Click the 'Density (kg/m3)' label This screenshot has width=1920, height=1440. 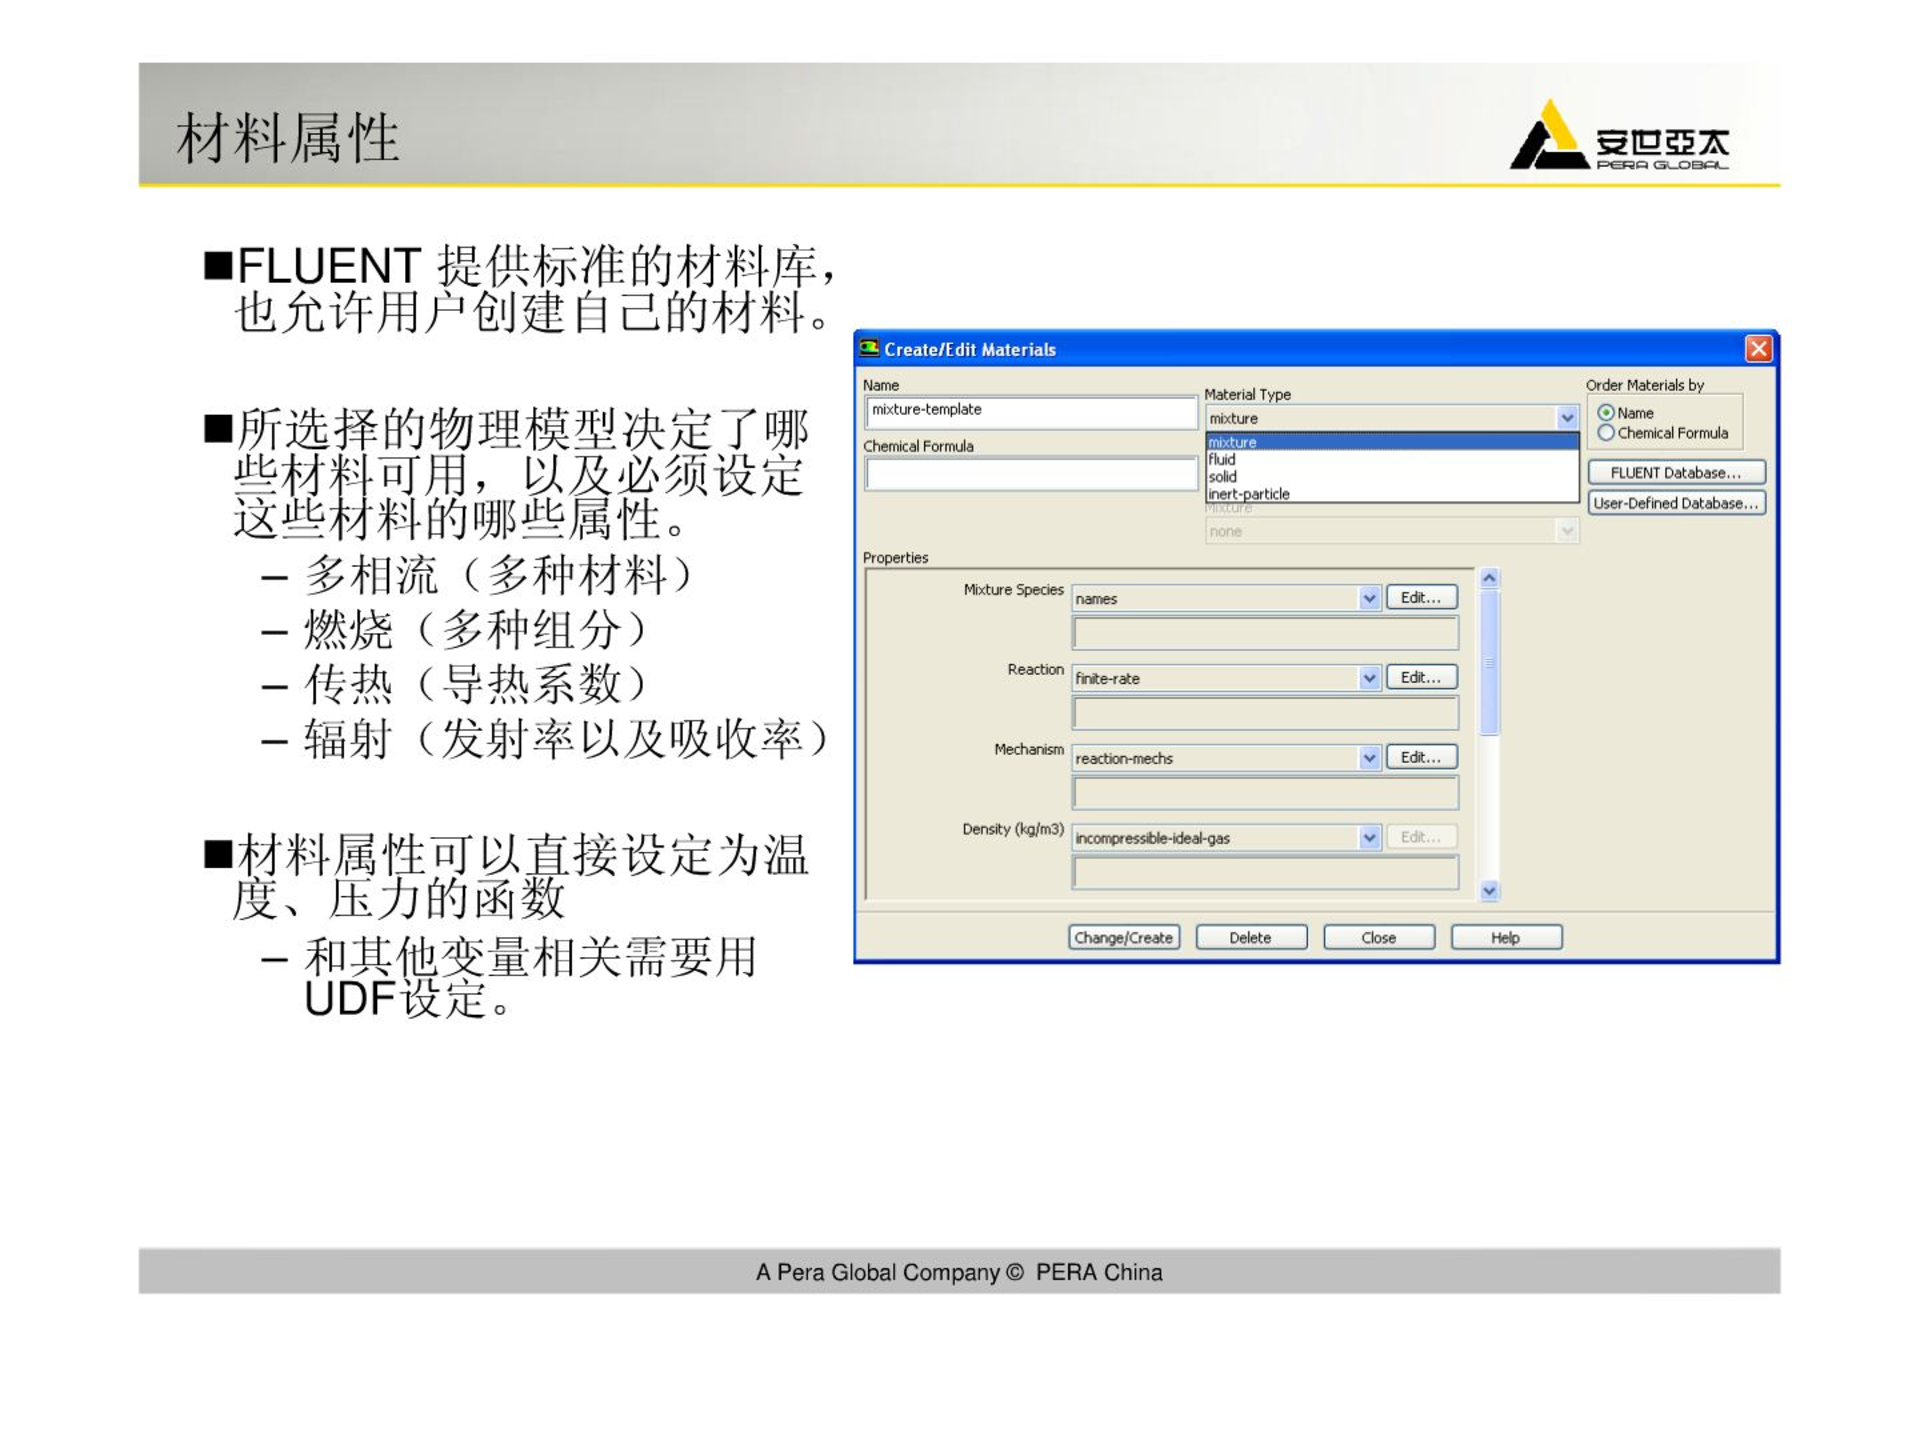pyautogui.click(x=1013, y=829)
